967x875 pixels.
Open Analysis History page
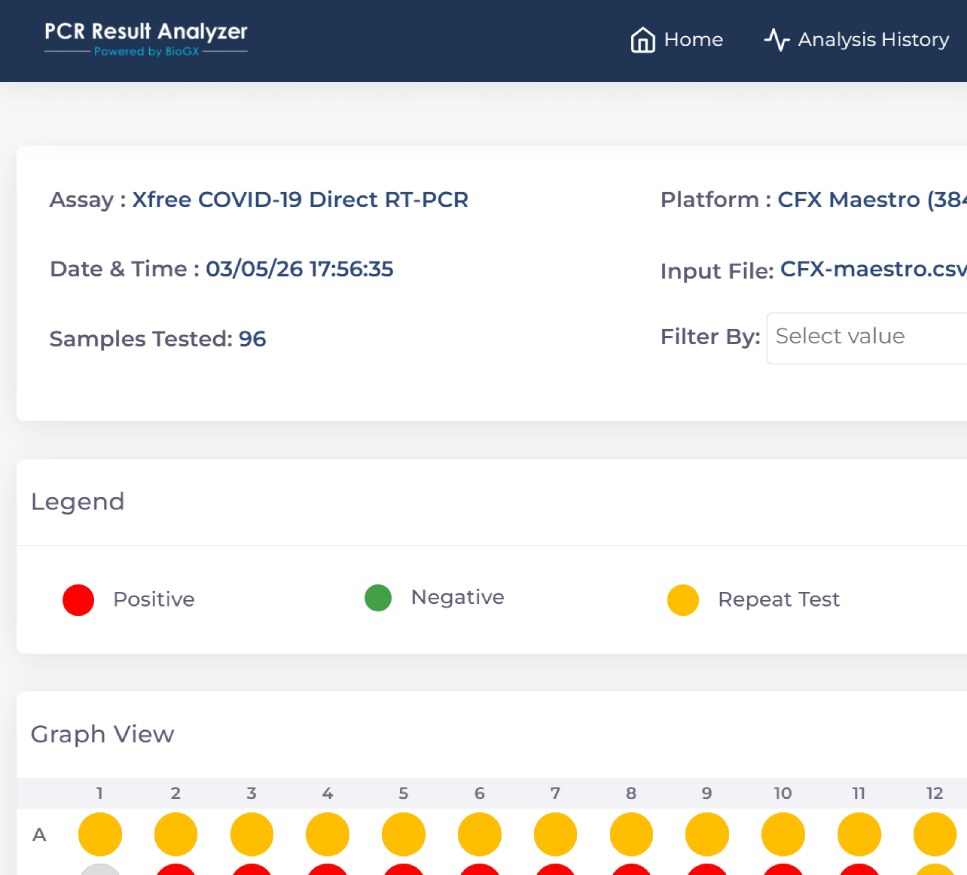pyautogui.click(x=873, y=40)
